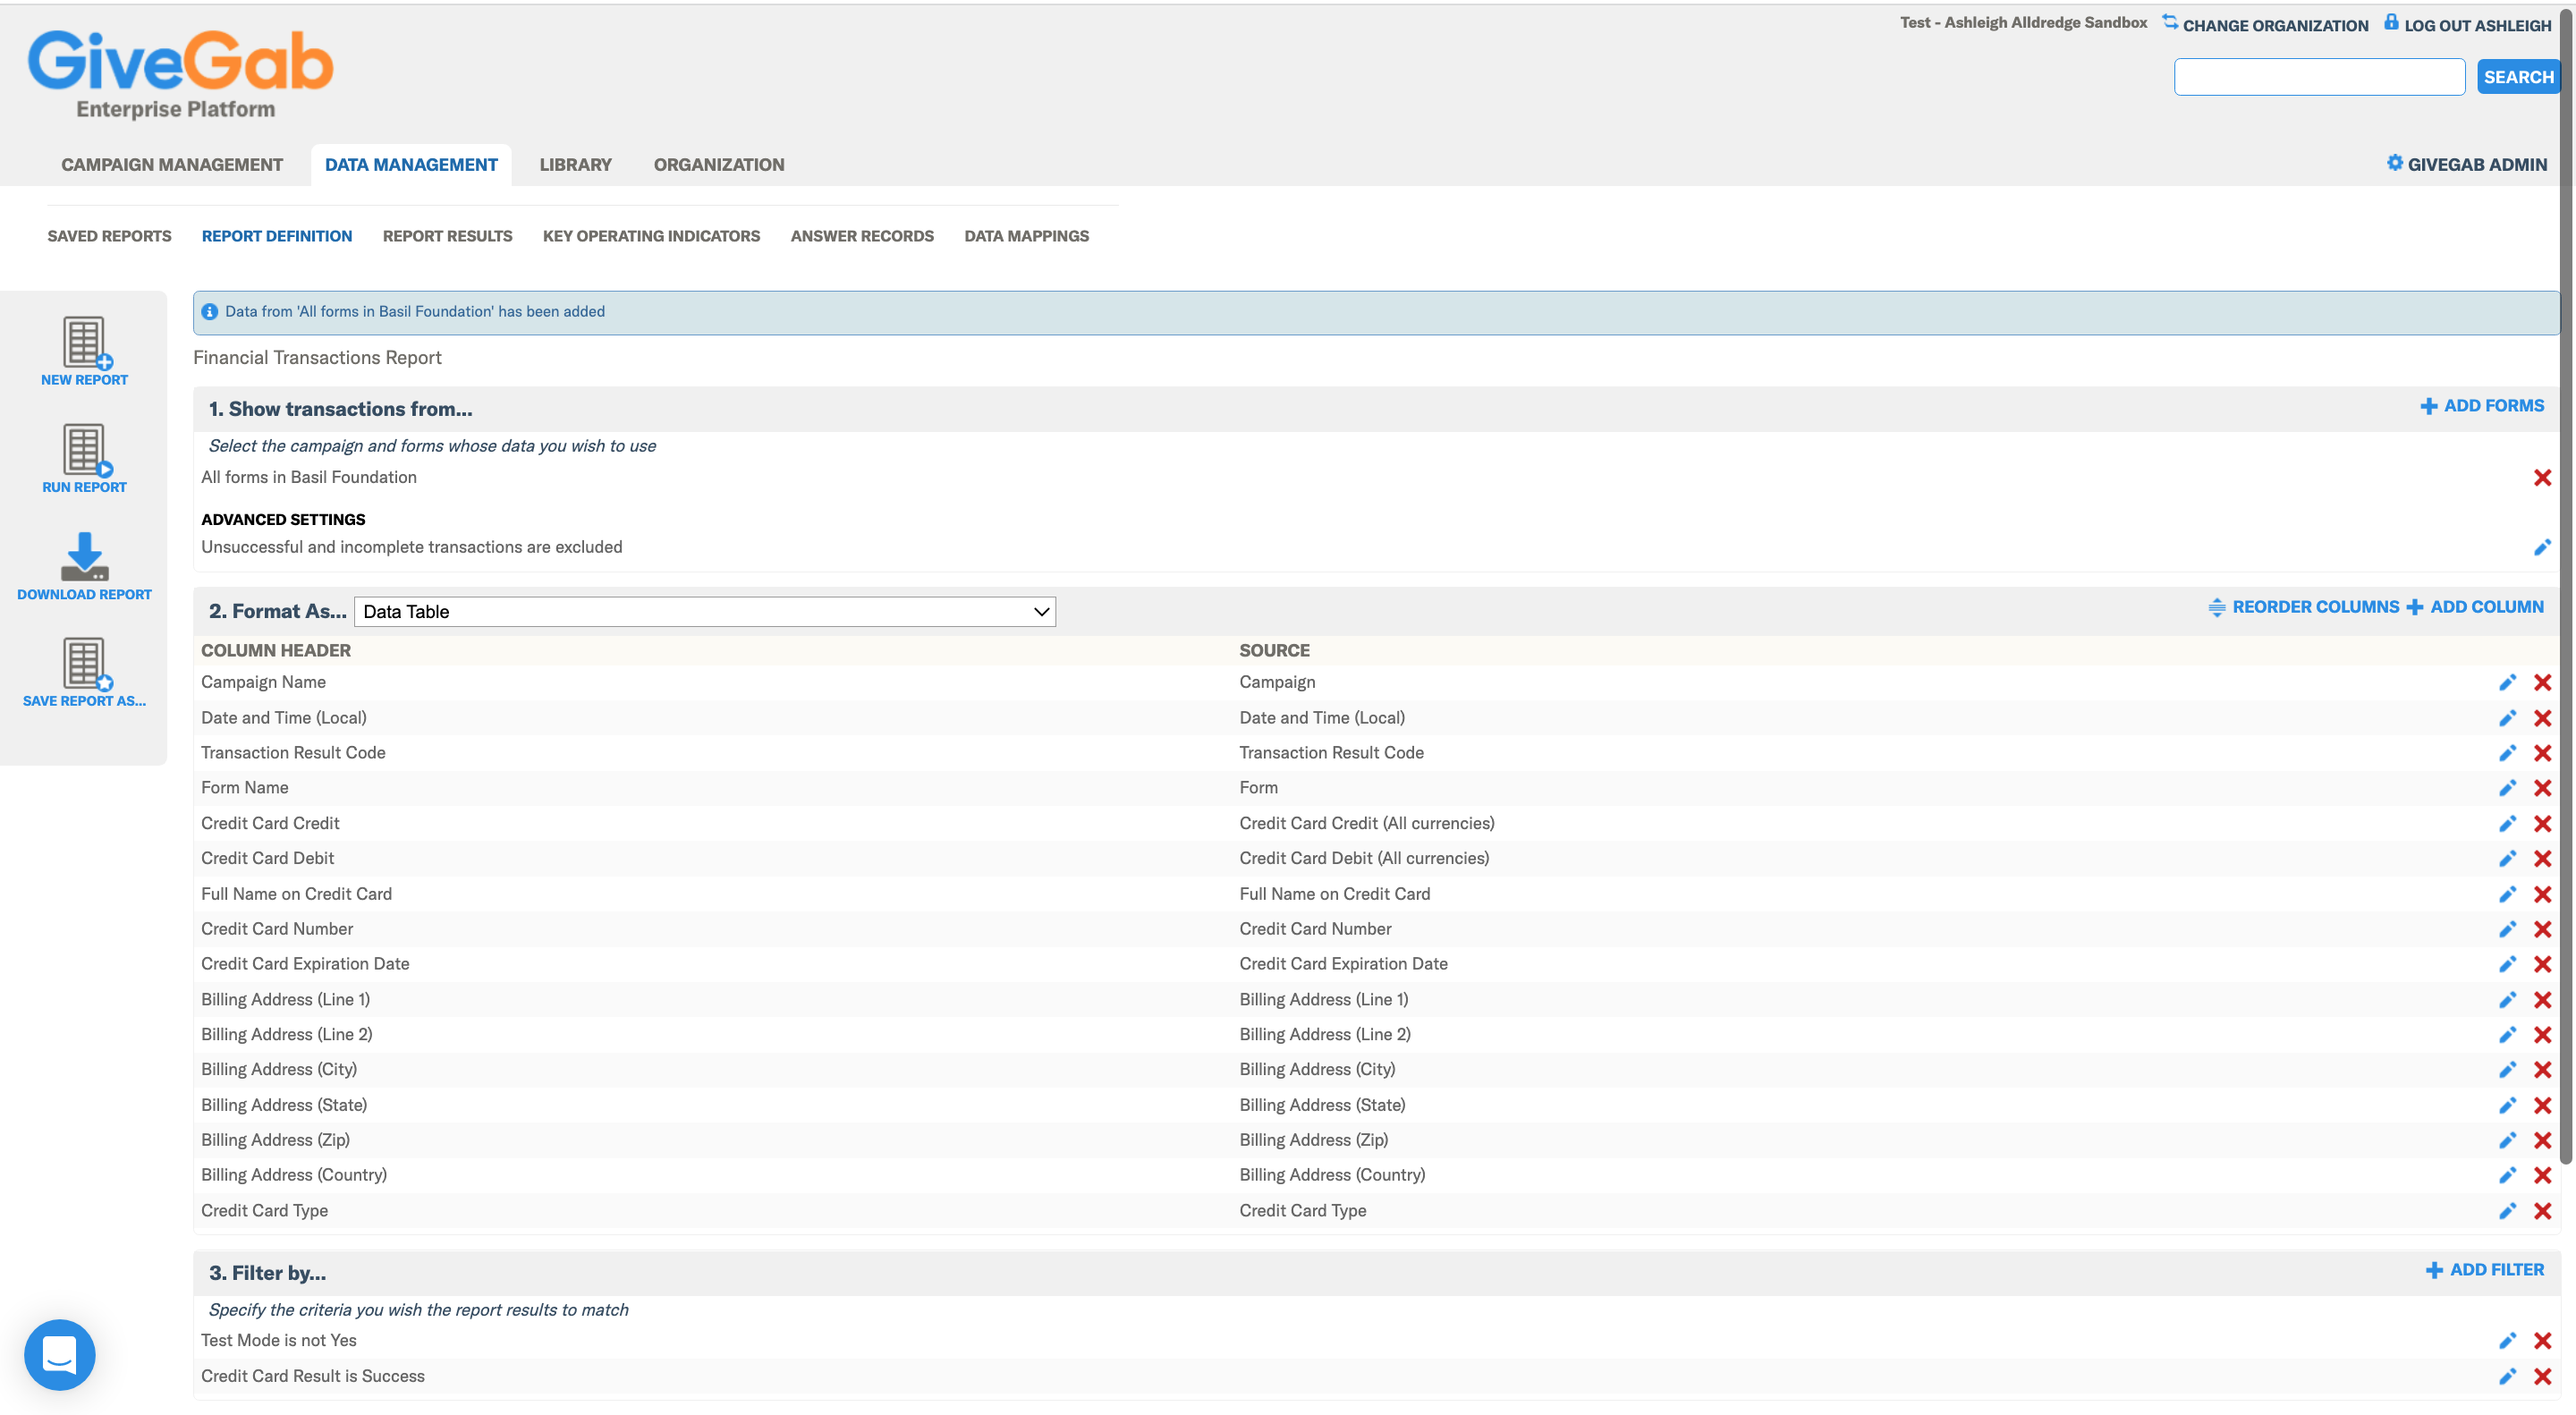Edit the Date and Time (Local) column
2576x1415 pixels.
[2507, 718]
